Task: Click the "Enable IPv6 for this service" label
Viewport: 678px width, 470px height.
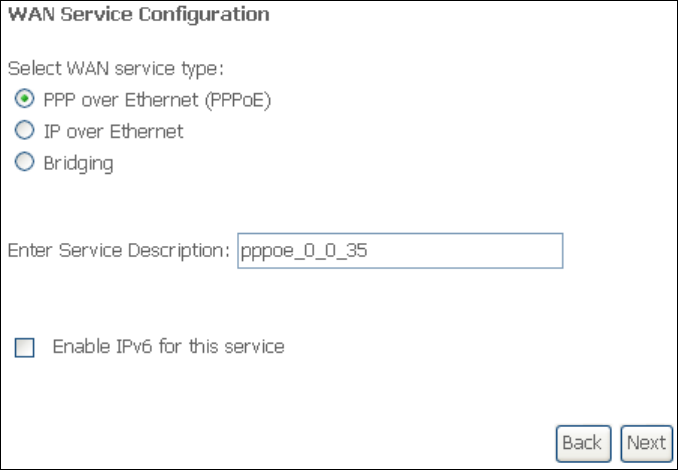Action: pos(168,347)
